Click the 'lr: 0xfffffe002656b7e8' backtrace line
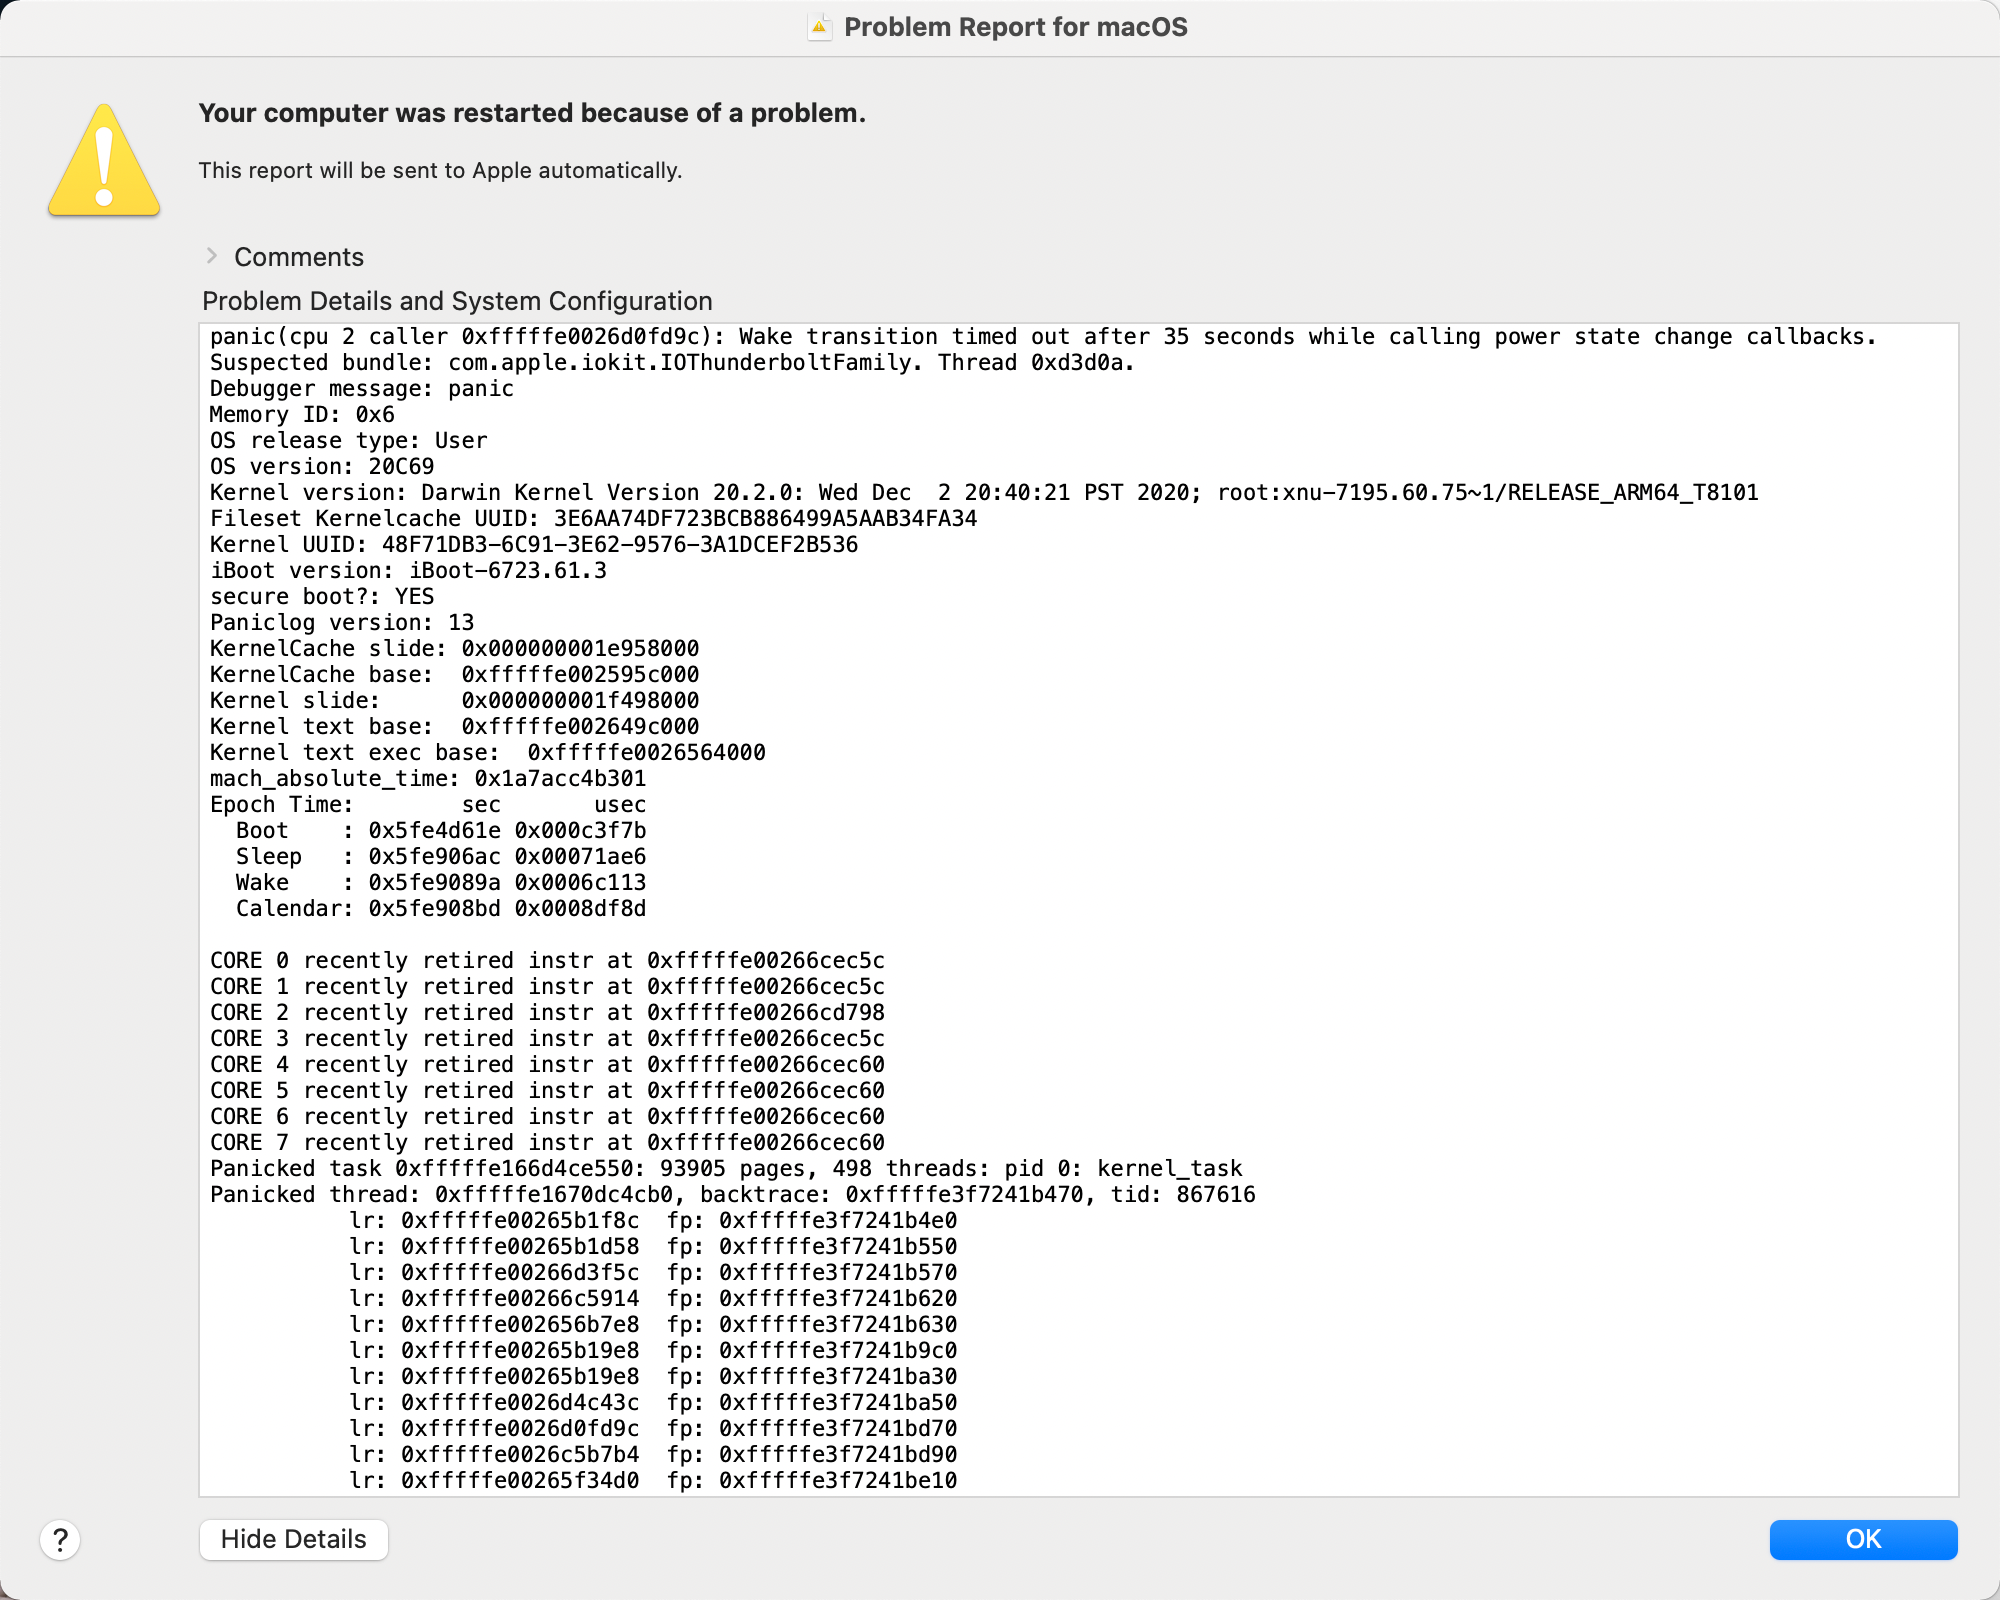This screenshot has height=1600, width=2000. 654,1325
